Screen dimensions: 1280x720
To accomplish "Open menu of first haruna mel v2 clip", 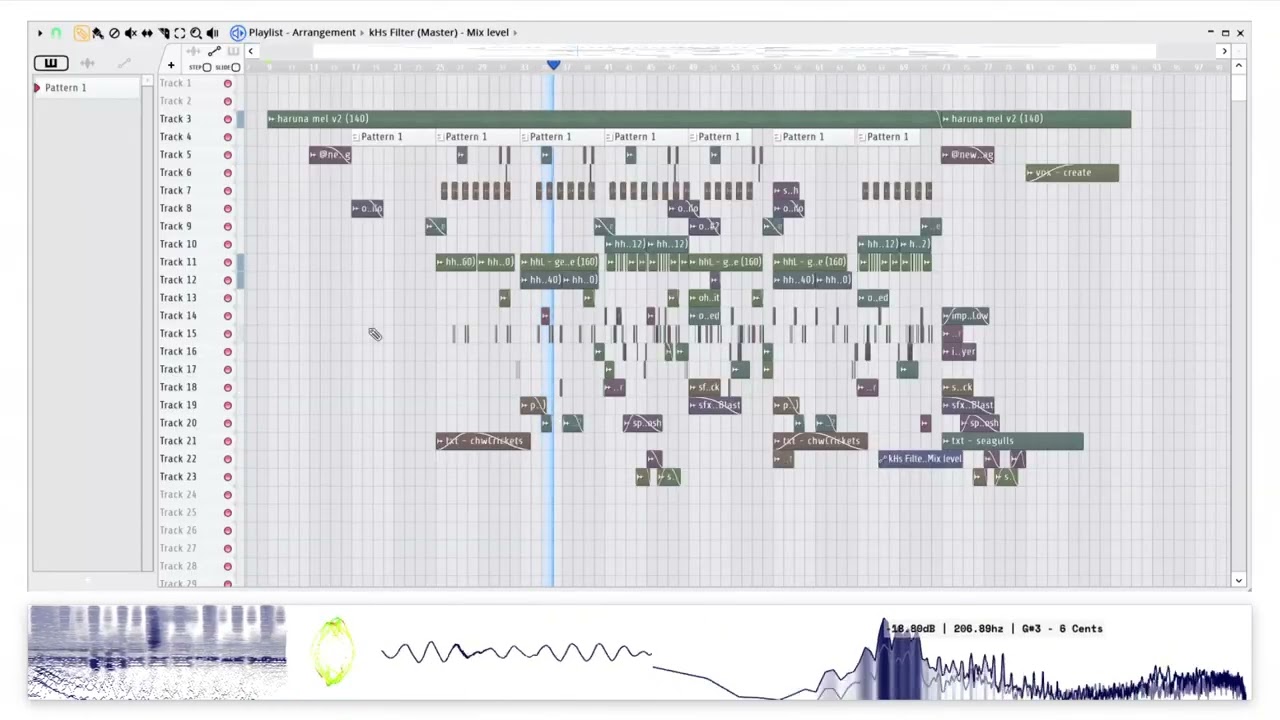I will [x=272, y=119].
